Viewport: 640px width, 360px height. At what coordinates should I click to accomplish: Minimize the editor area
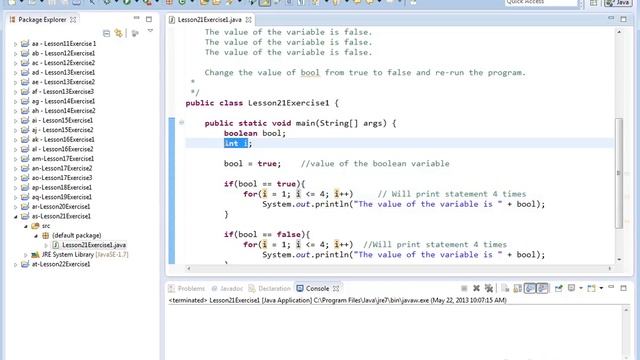click(x=611, y=18)
